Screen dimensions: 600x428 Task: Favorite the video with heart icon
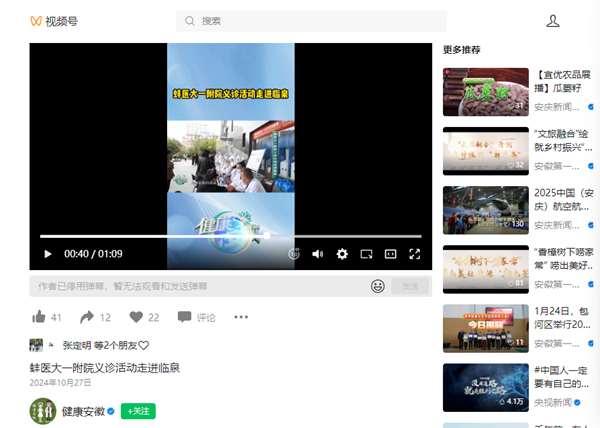click(x=136, y=317)
